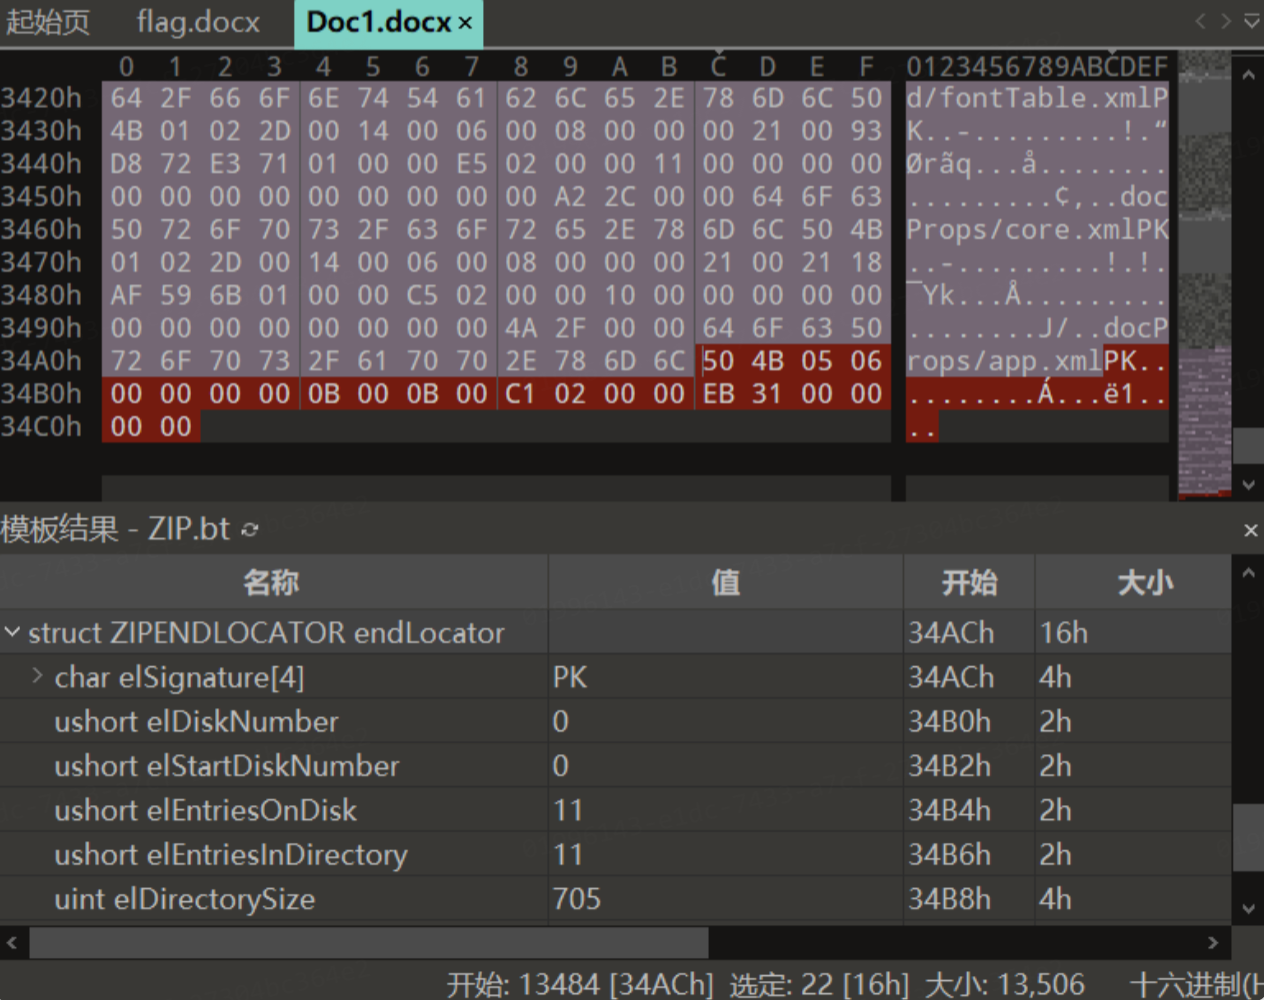
Task: Expand the char elSignature[4] node
Action: [x=37, y=676]
